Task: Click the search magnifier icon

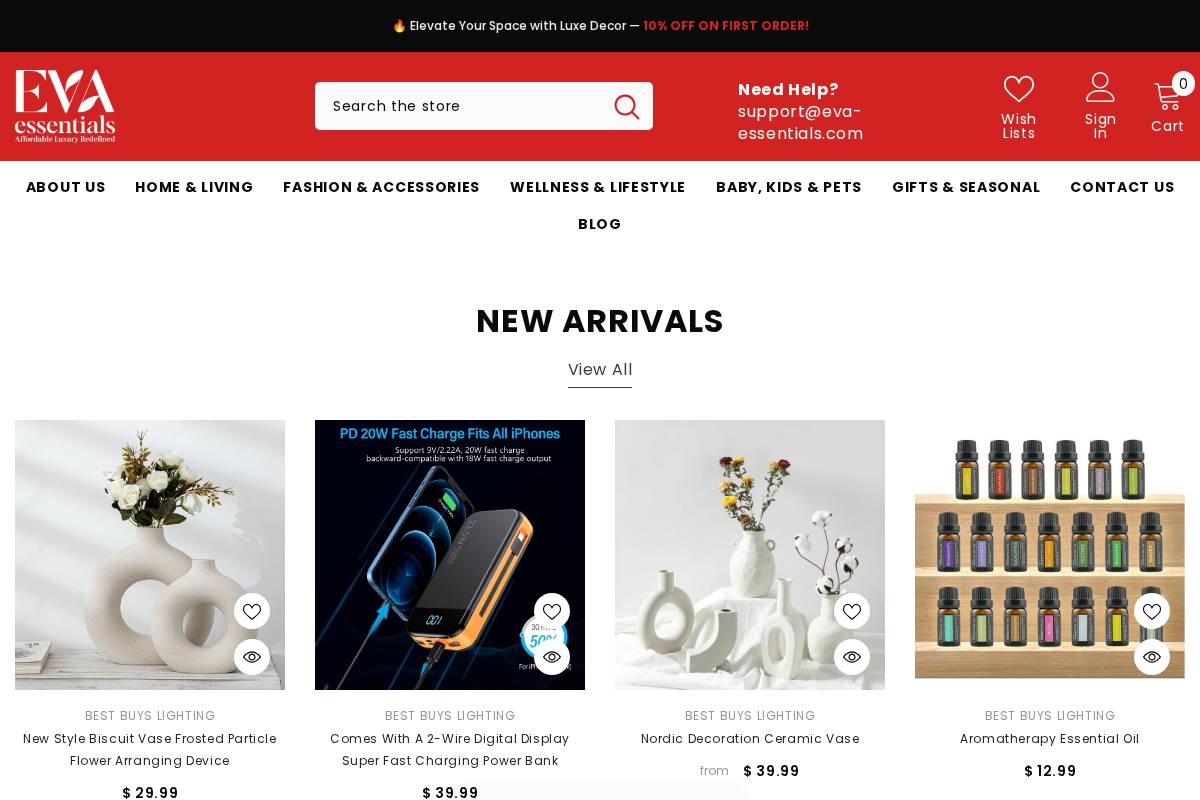Action: point(627,106)
